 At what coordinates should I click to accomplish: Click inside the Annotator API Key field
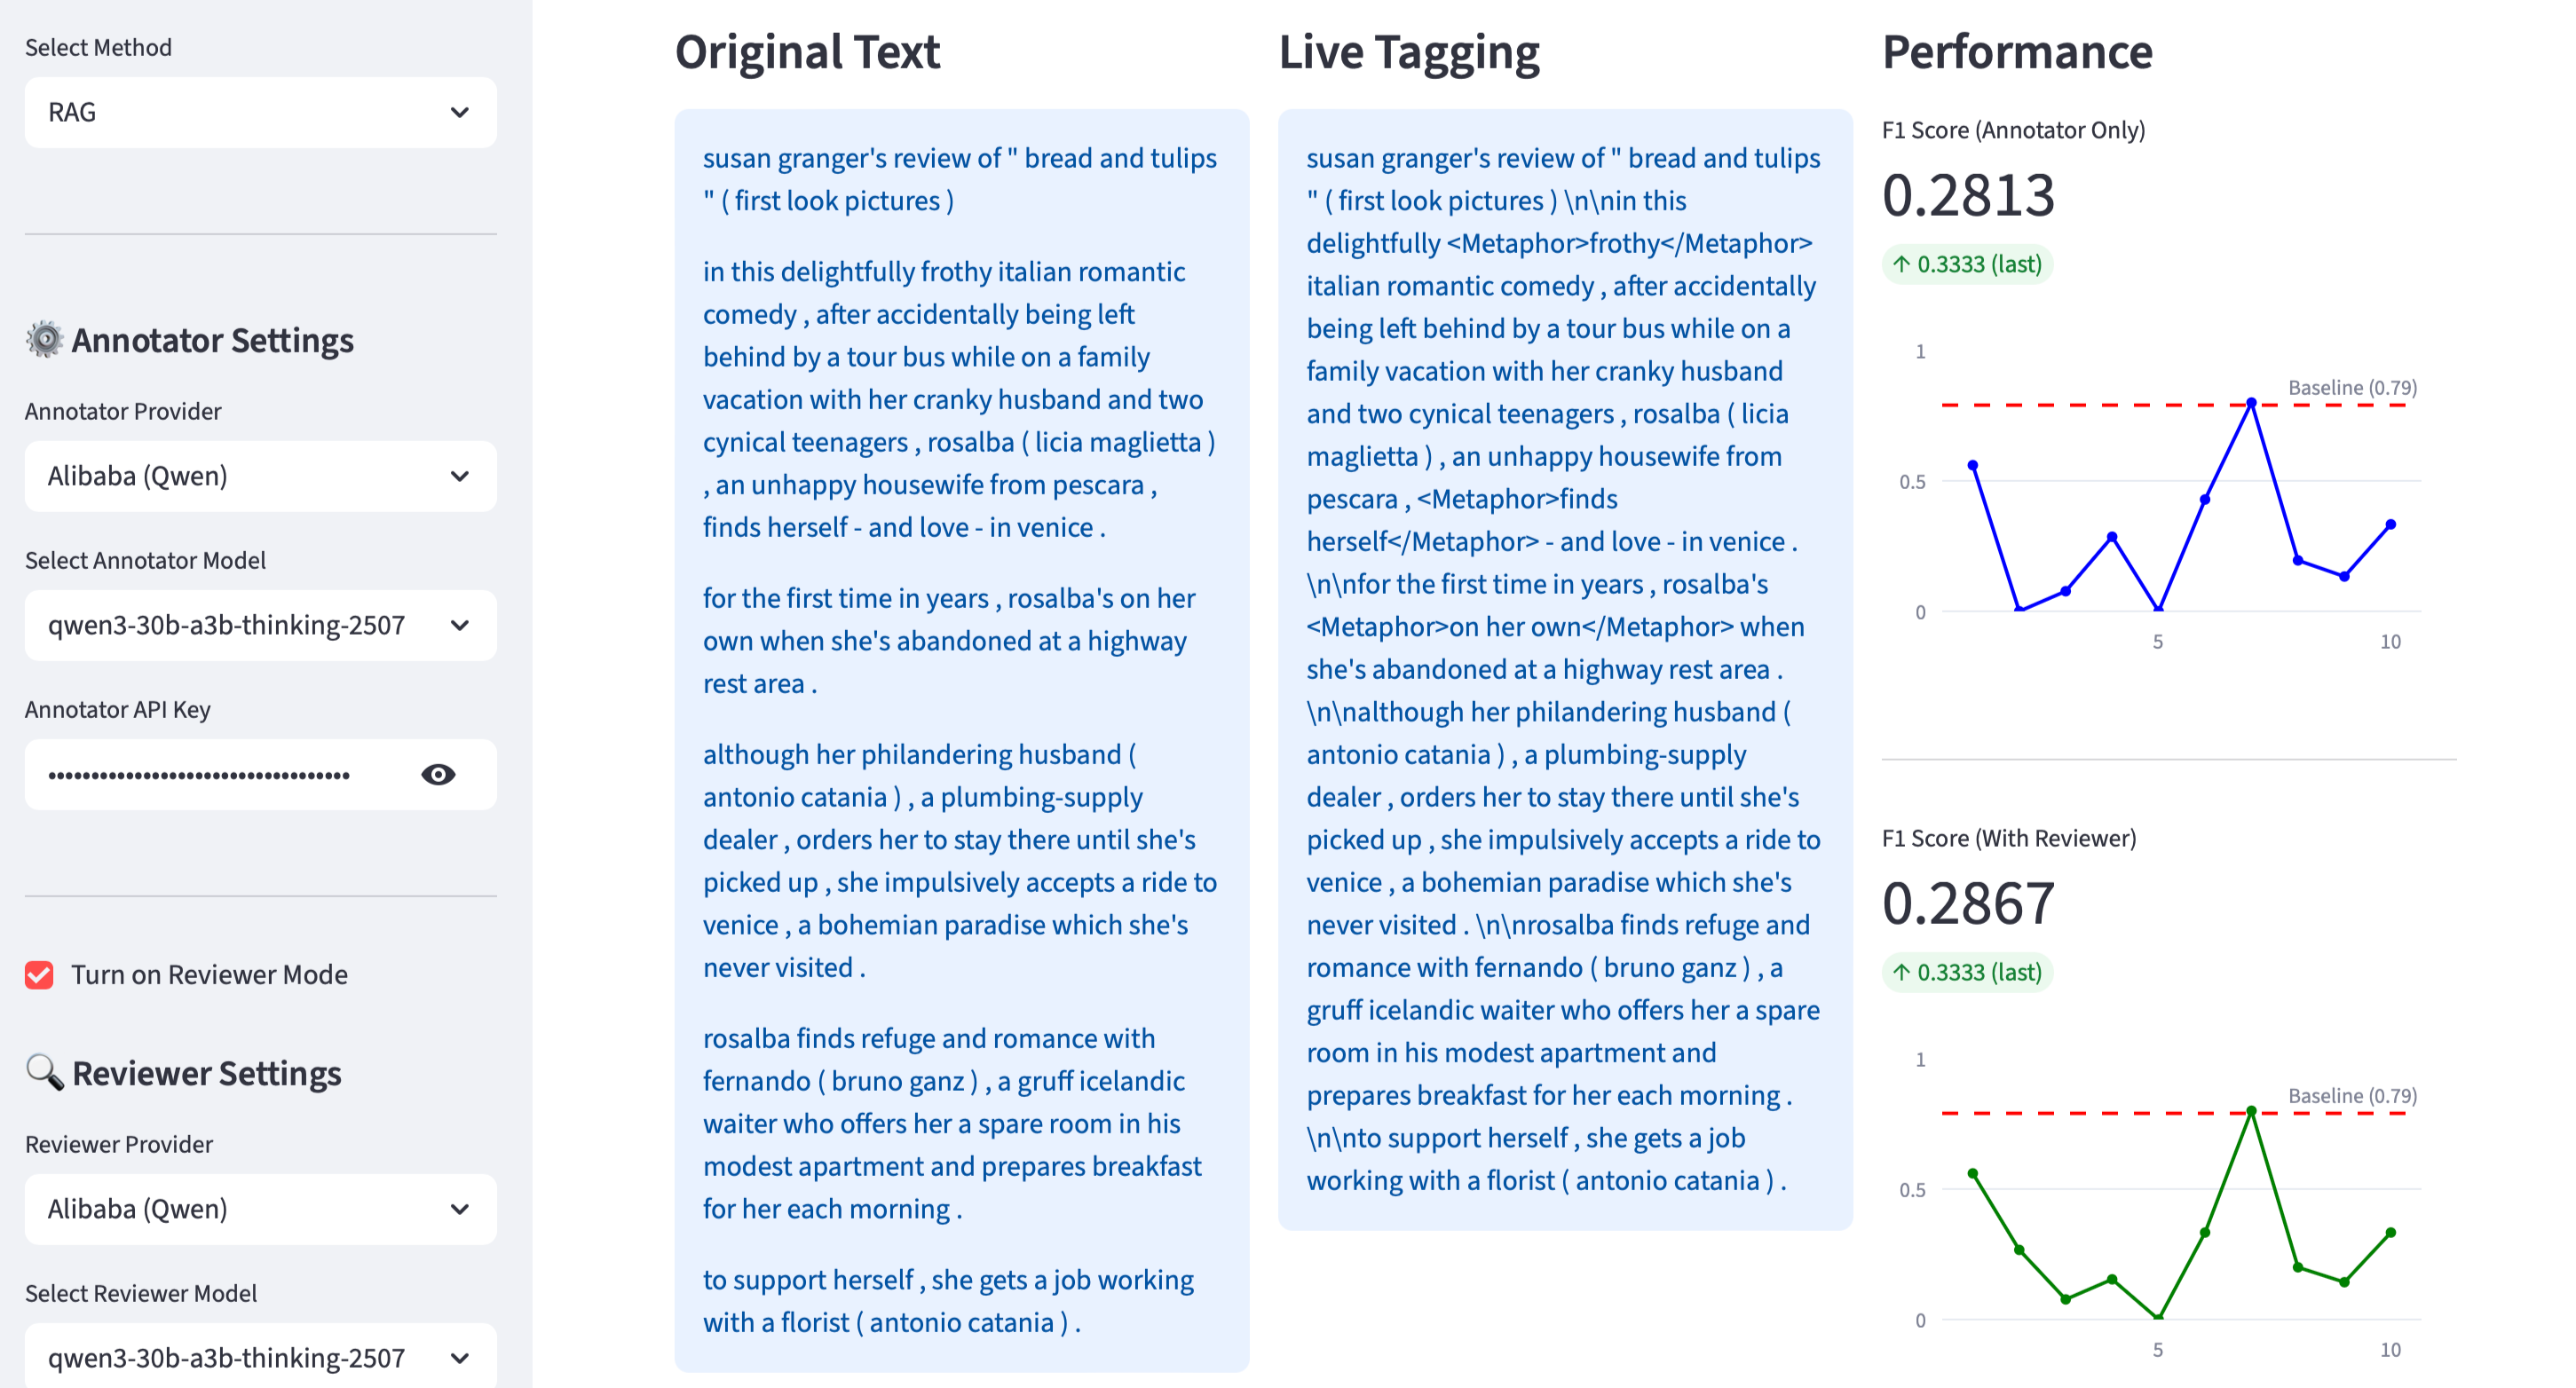[x=220, y=775]
